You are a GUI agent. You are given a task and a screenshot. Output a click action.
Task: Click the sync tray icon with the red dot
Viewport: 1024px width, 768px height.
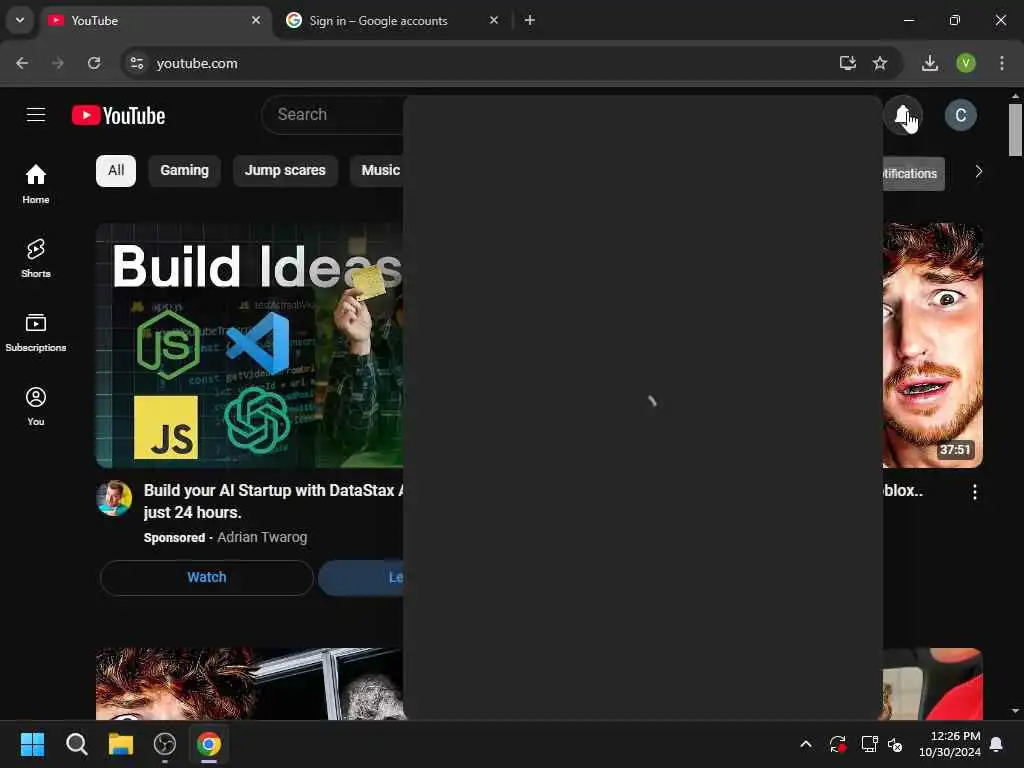pos(837,744)
